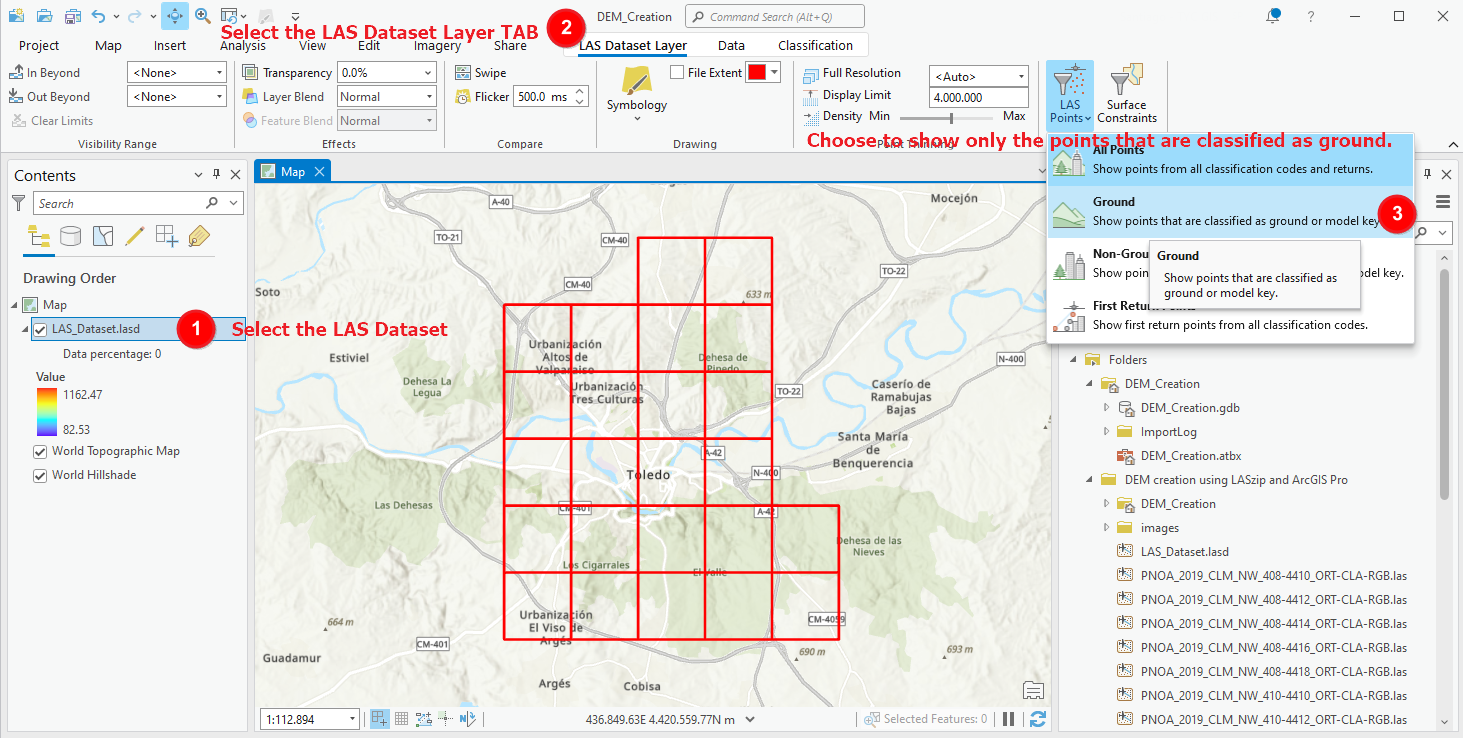Switch to the Classification ribbon tab
The height and width of the screenshot is (738, 1463).
point(815,45)
